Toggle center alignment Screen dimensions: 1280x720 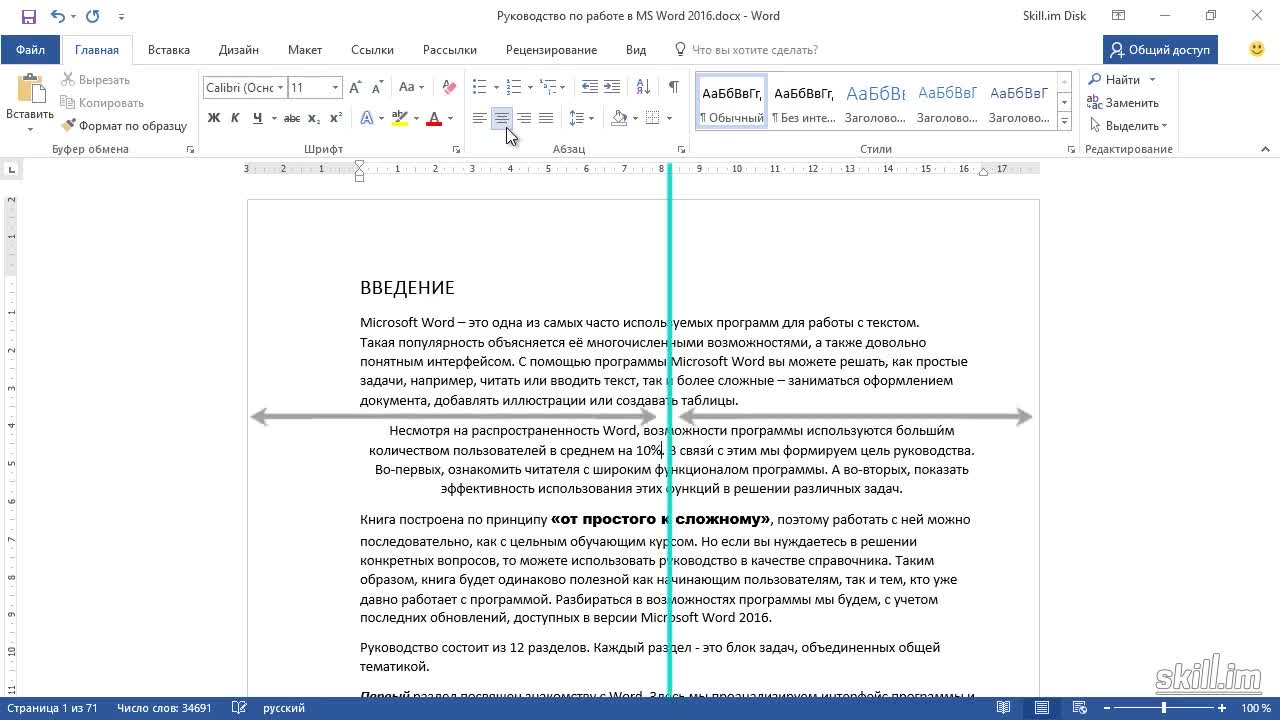click(502, 118)
